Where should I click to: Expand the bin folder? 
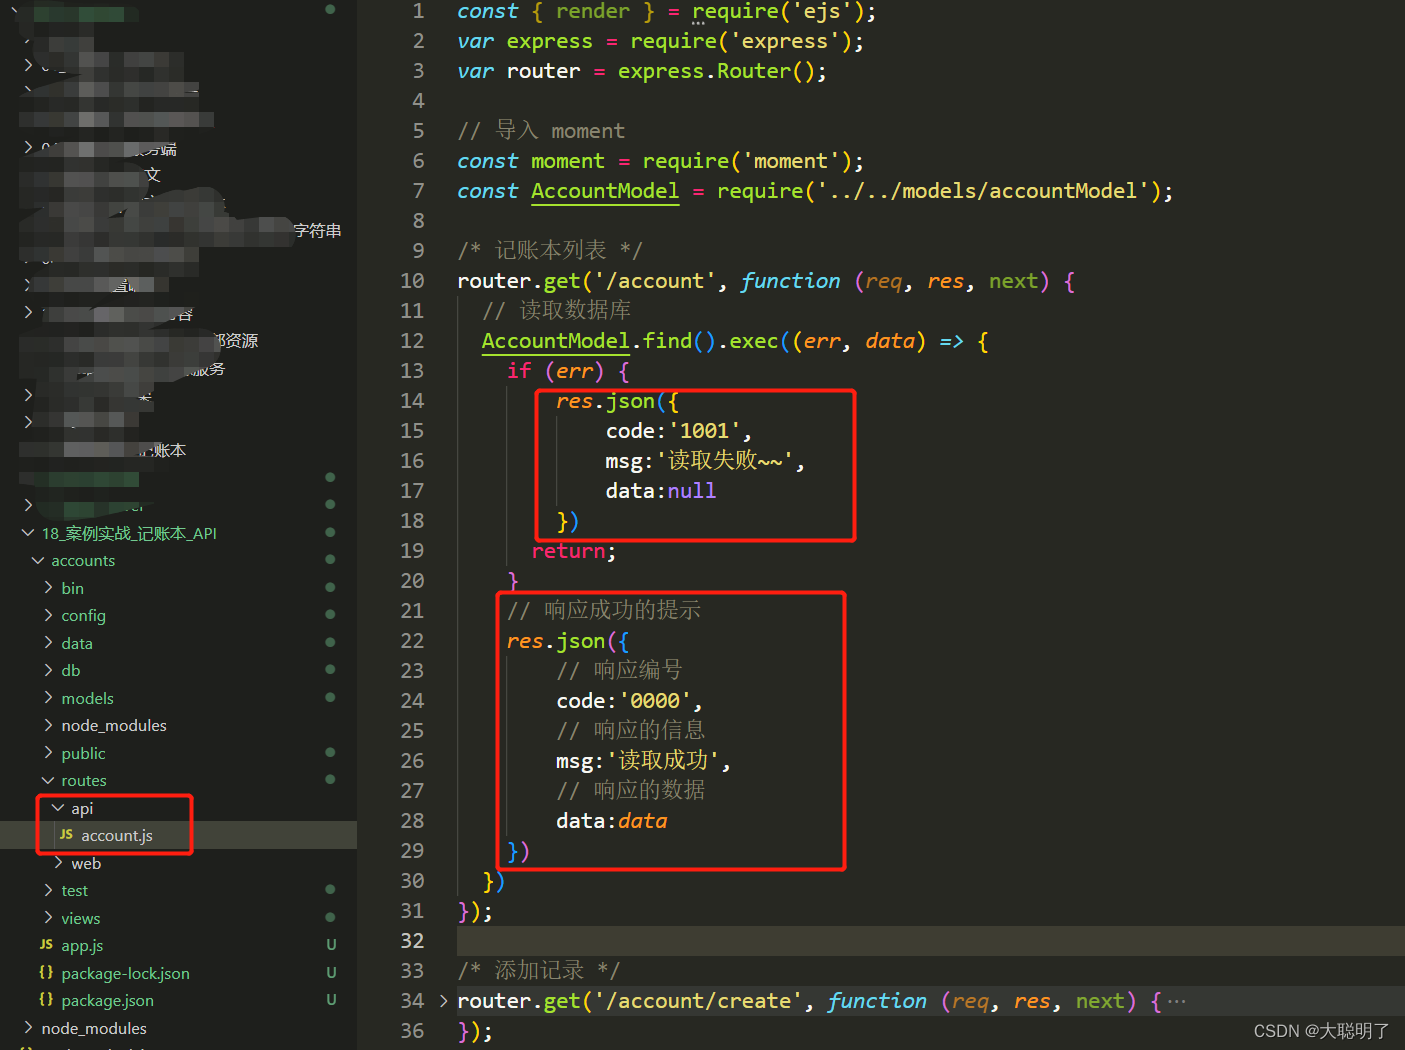tap(48, 588)
